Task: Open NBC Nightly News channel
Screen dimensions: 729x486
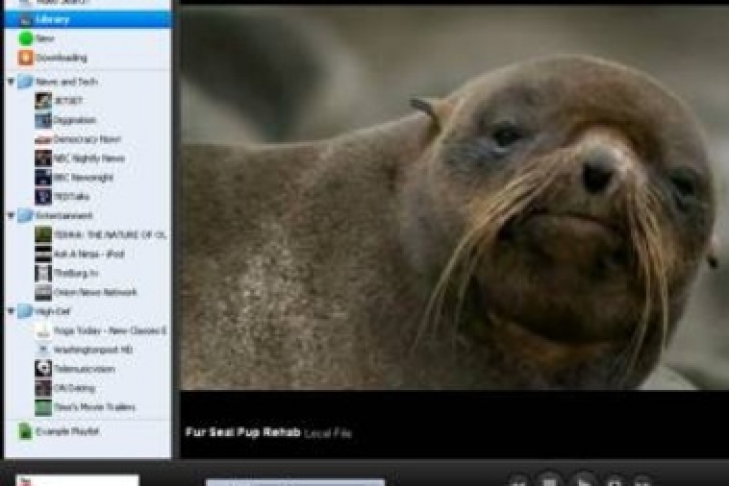Action: click(x=88, y=158)
